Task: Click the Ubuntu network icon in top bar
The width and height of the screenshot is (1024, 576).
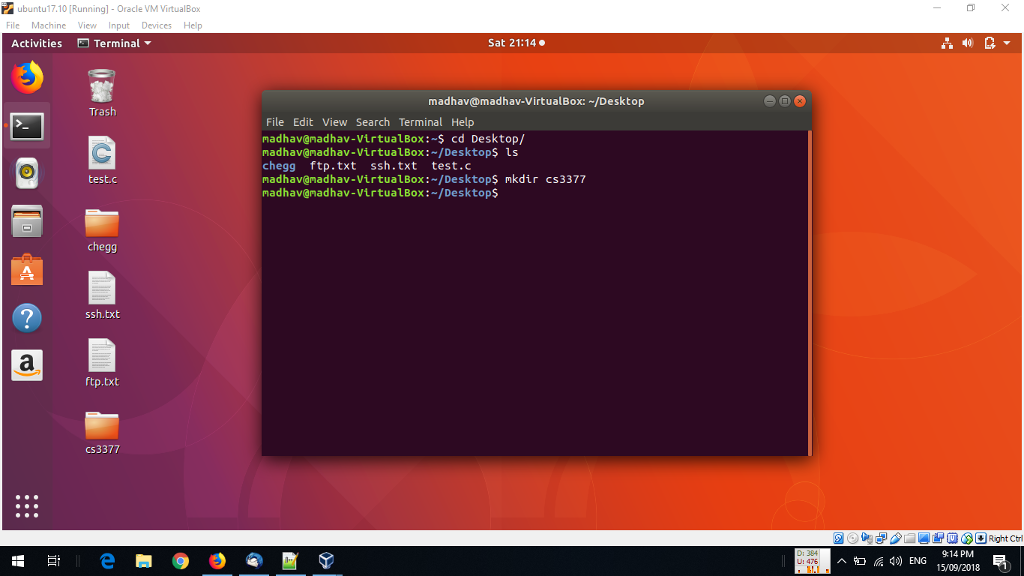Action: point(947,43)
